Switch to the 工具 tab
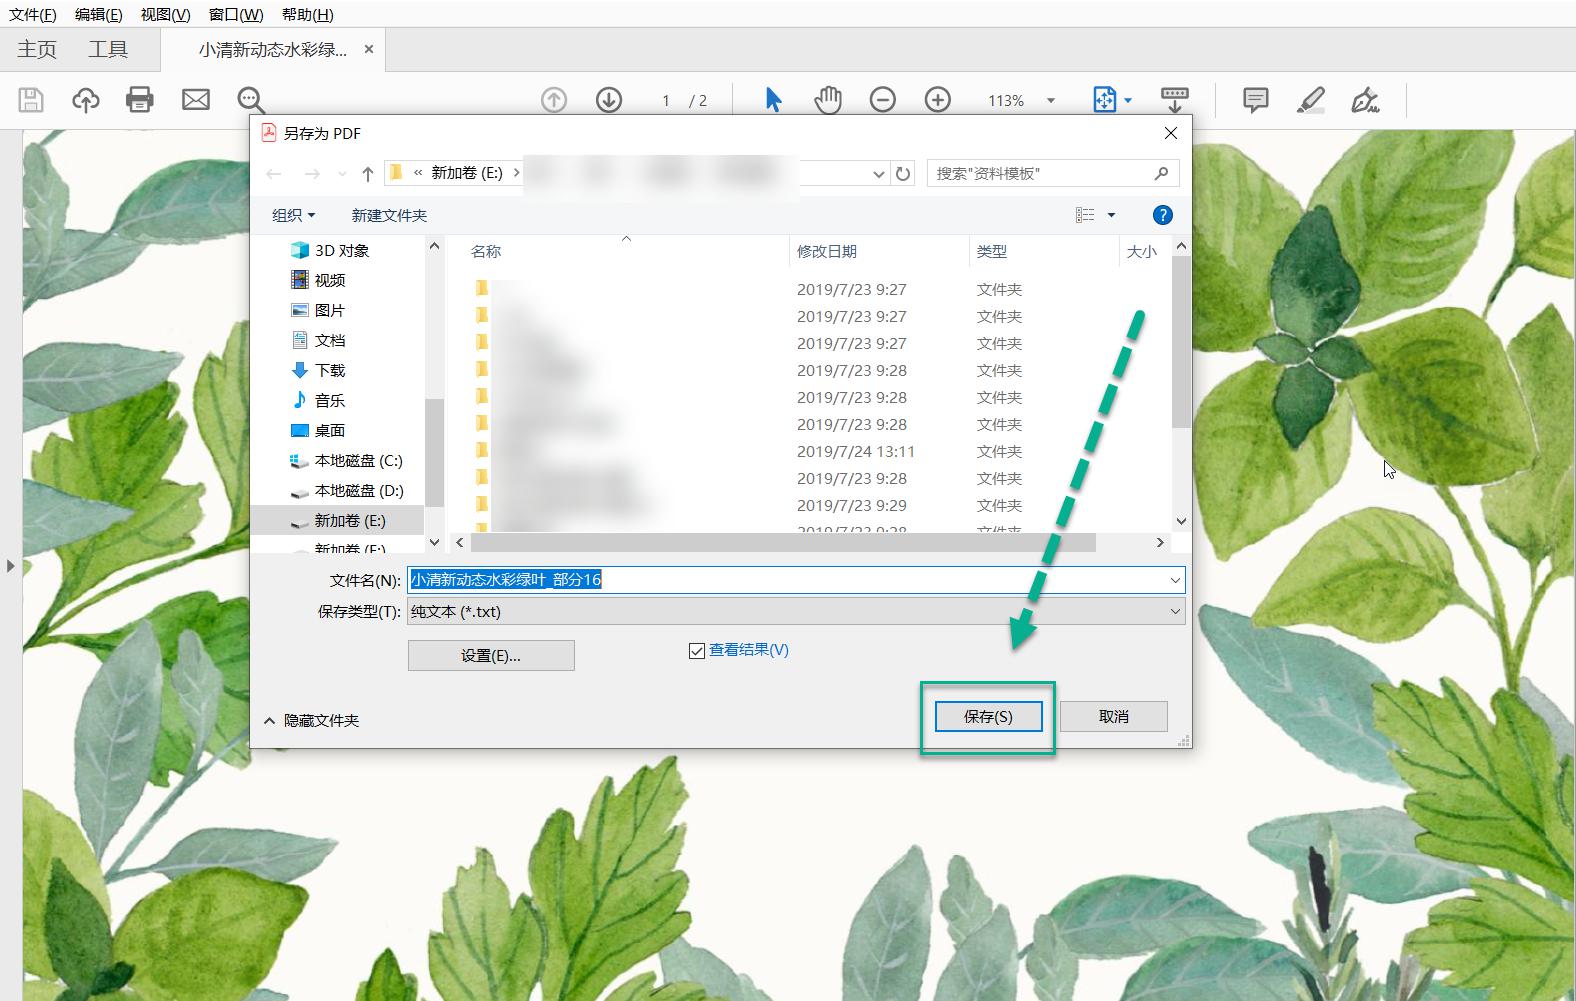 tap(108, 49)
